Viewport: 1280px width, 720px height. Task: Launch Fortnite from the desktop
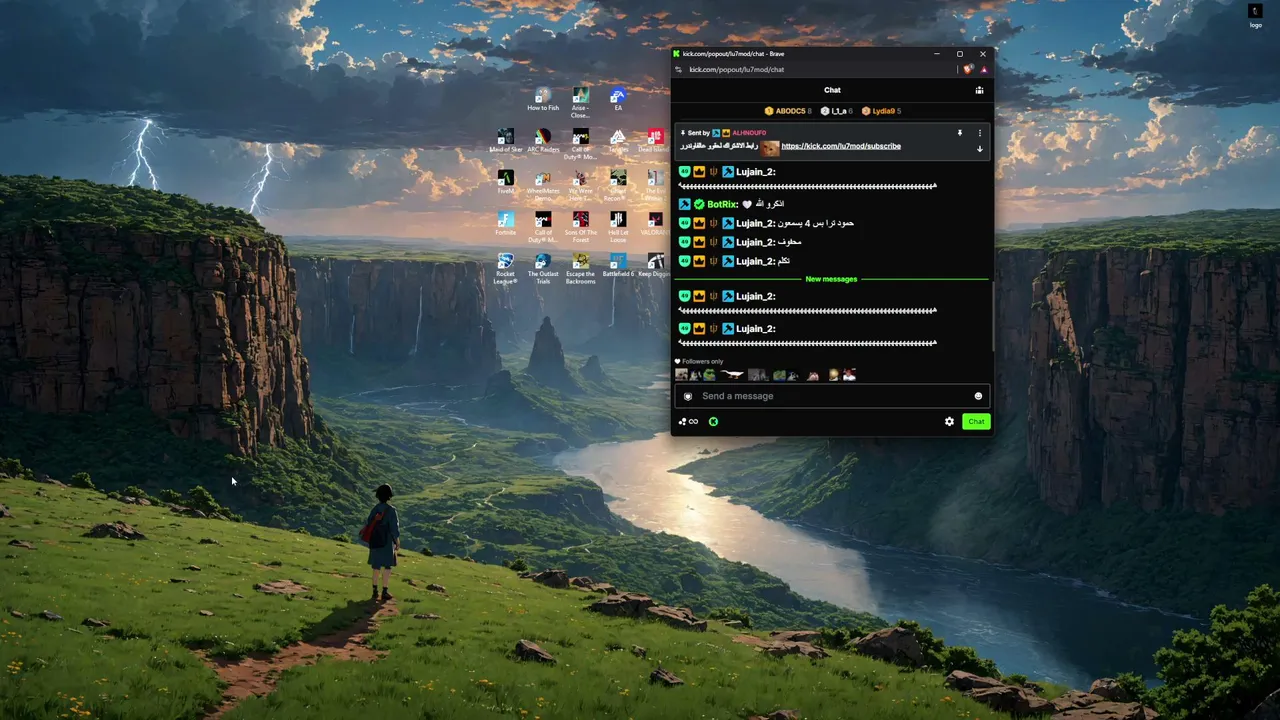tap(506, 223)
